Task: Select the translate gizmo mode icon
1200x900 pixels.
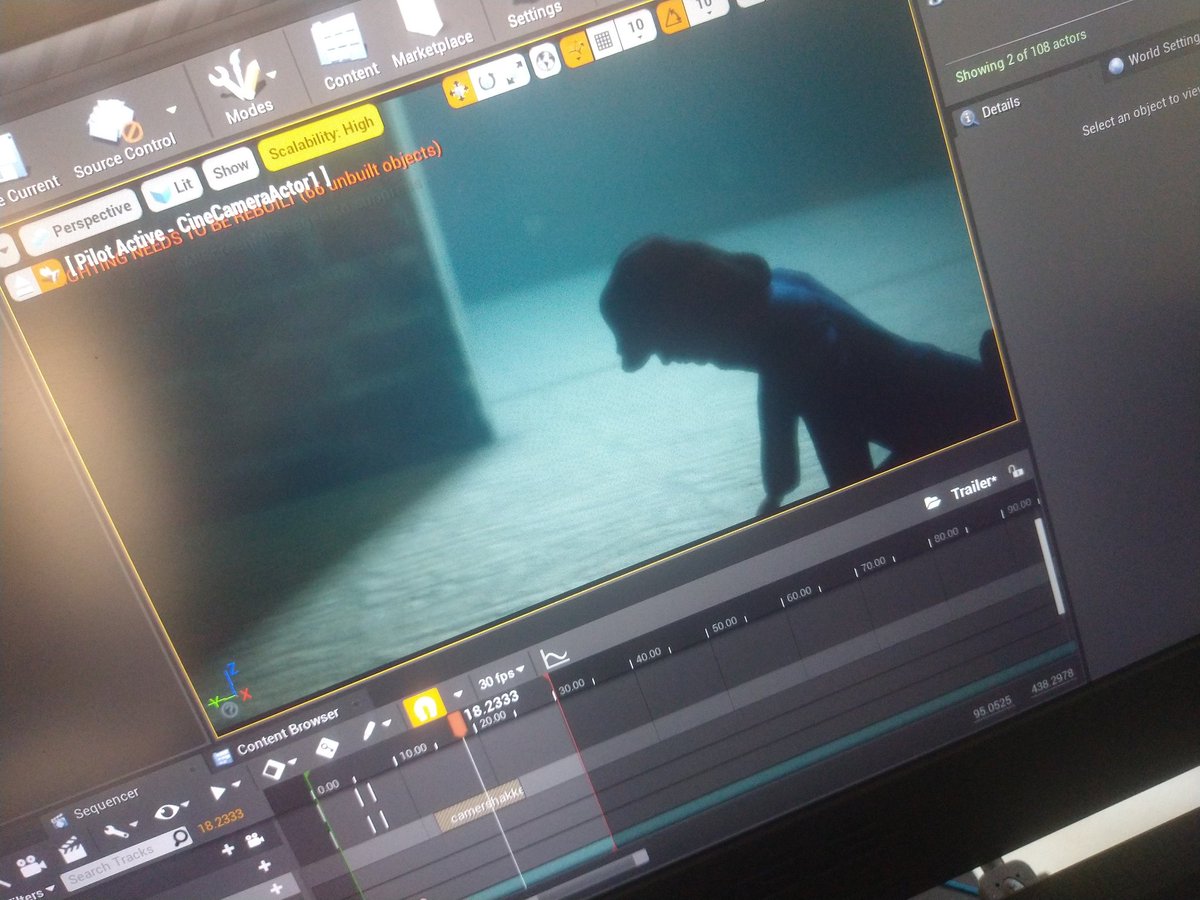Action: tap(461, 90)
